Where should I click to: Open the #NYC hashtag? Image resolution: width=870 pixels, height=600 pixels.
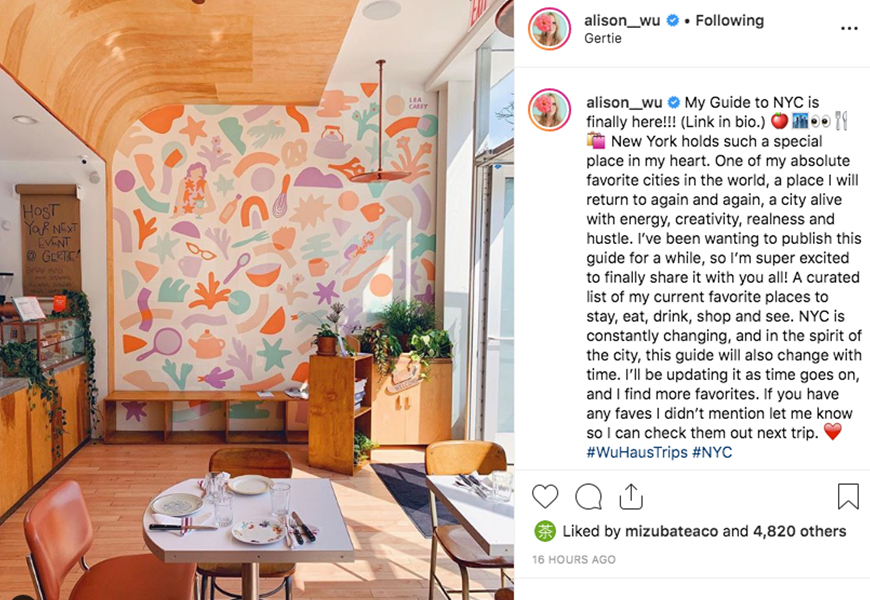[x=712, y=452]
